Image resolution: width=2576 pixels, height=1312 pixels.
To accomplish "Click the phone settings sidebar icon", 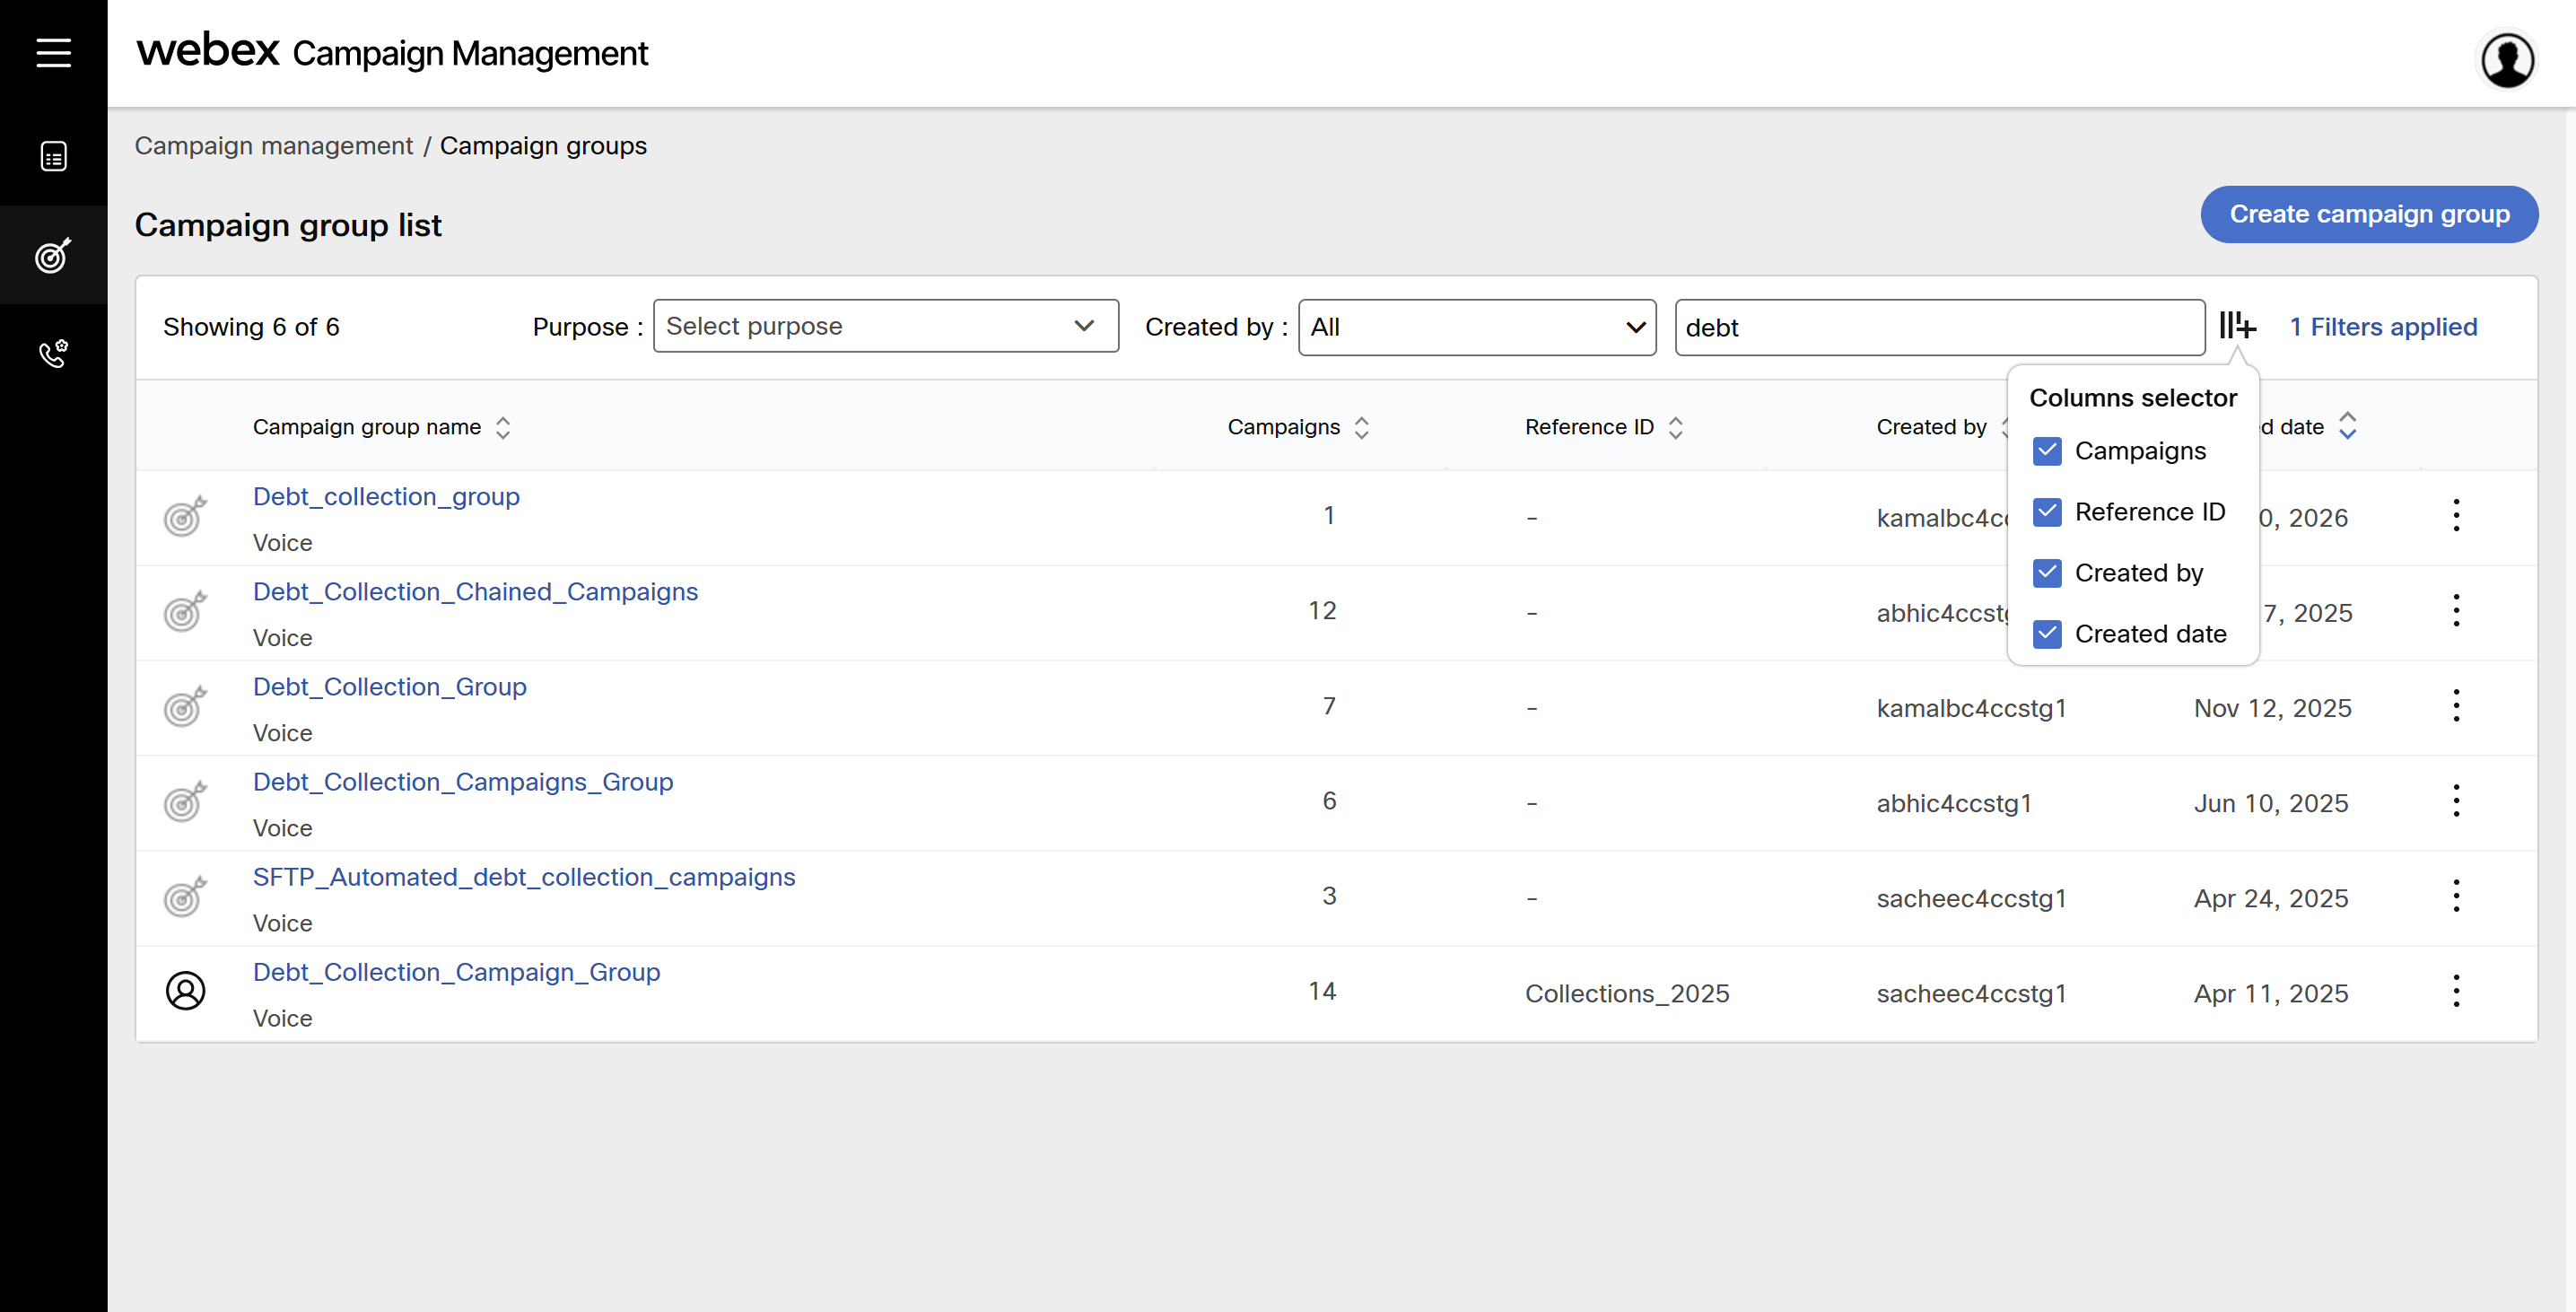I will [53, 353].
